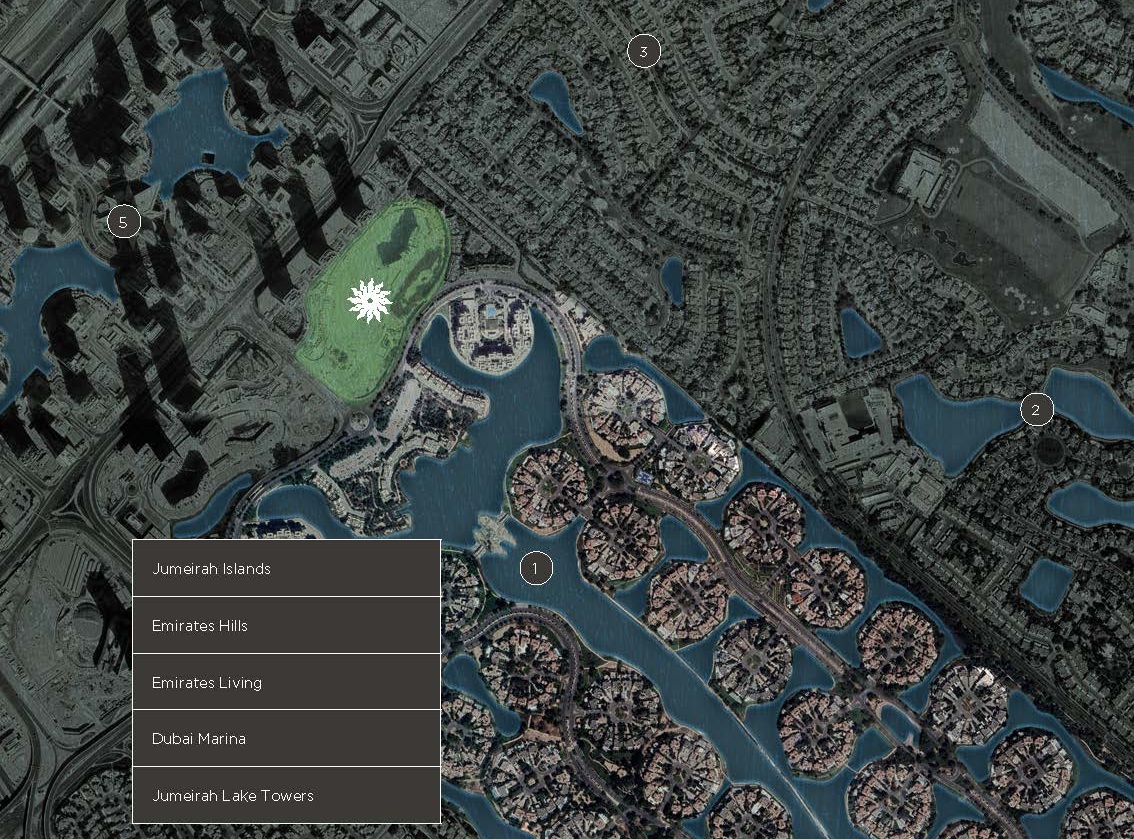Viewport: 1134px width, 839px height.
Task: Choose Jumeirah Islands in the legend
Action: 286,568
